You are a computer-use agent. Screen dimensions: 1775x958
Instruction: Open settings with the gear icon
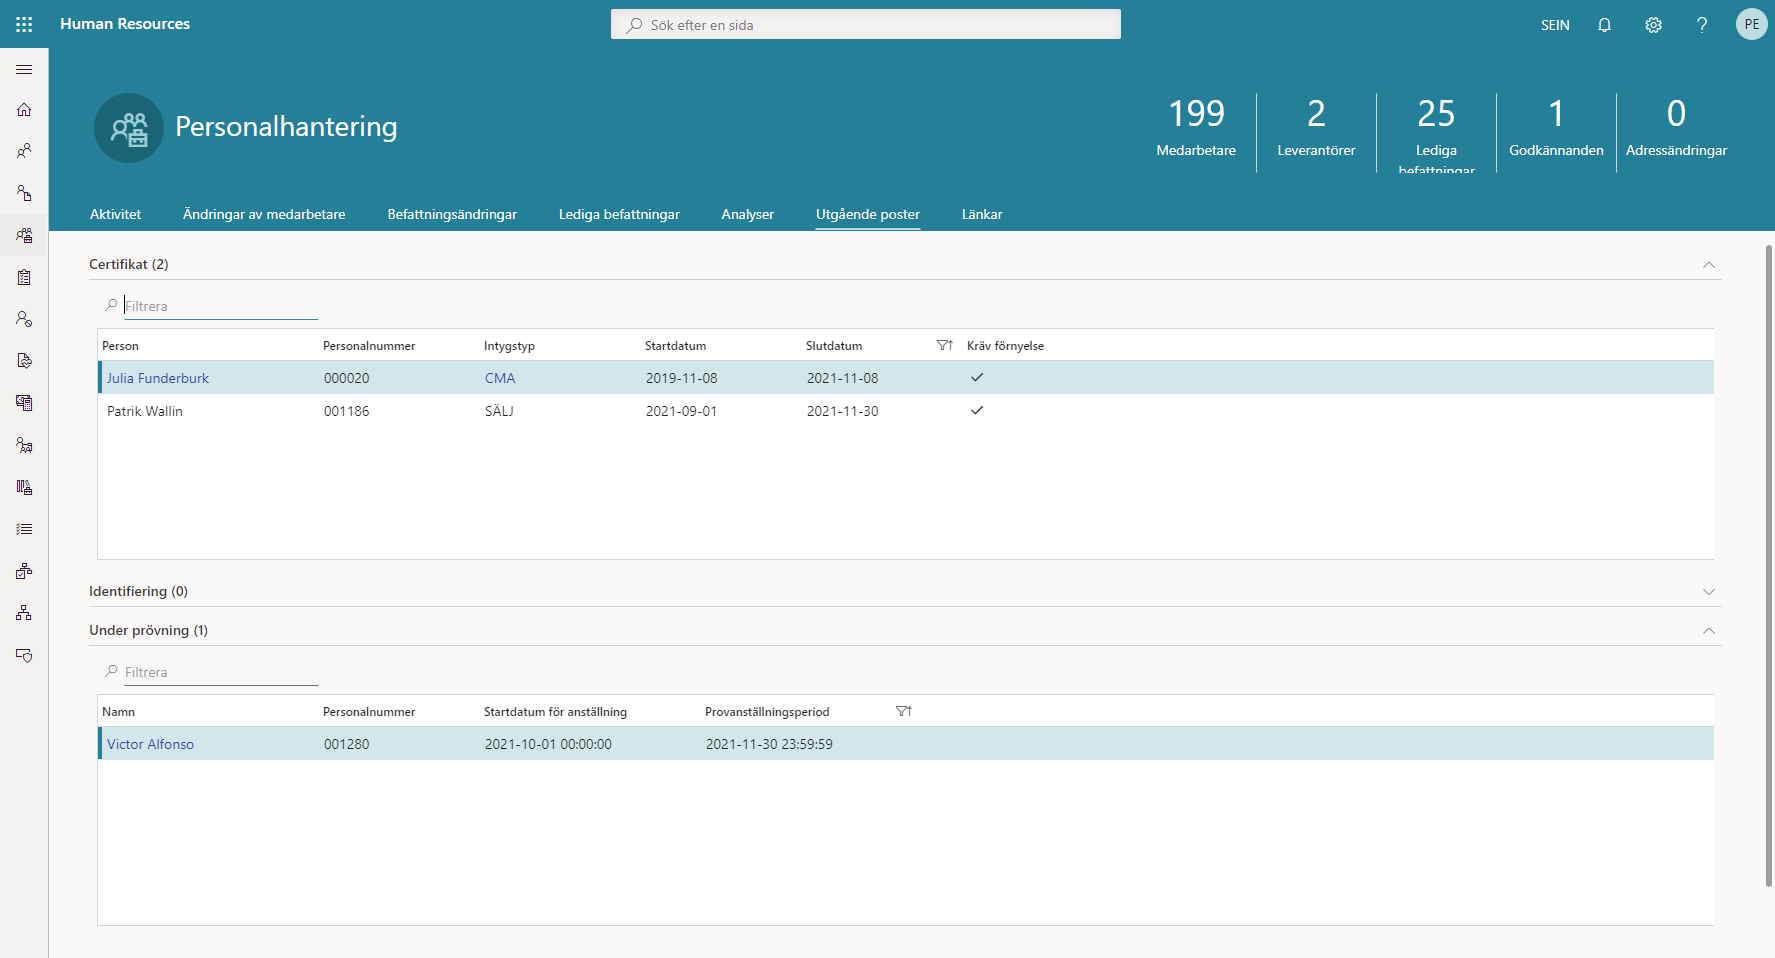point(1653,25)
